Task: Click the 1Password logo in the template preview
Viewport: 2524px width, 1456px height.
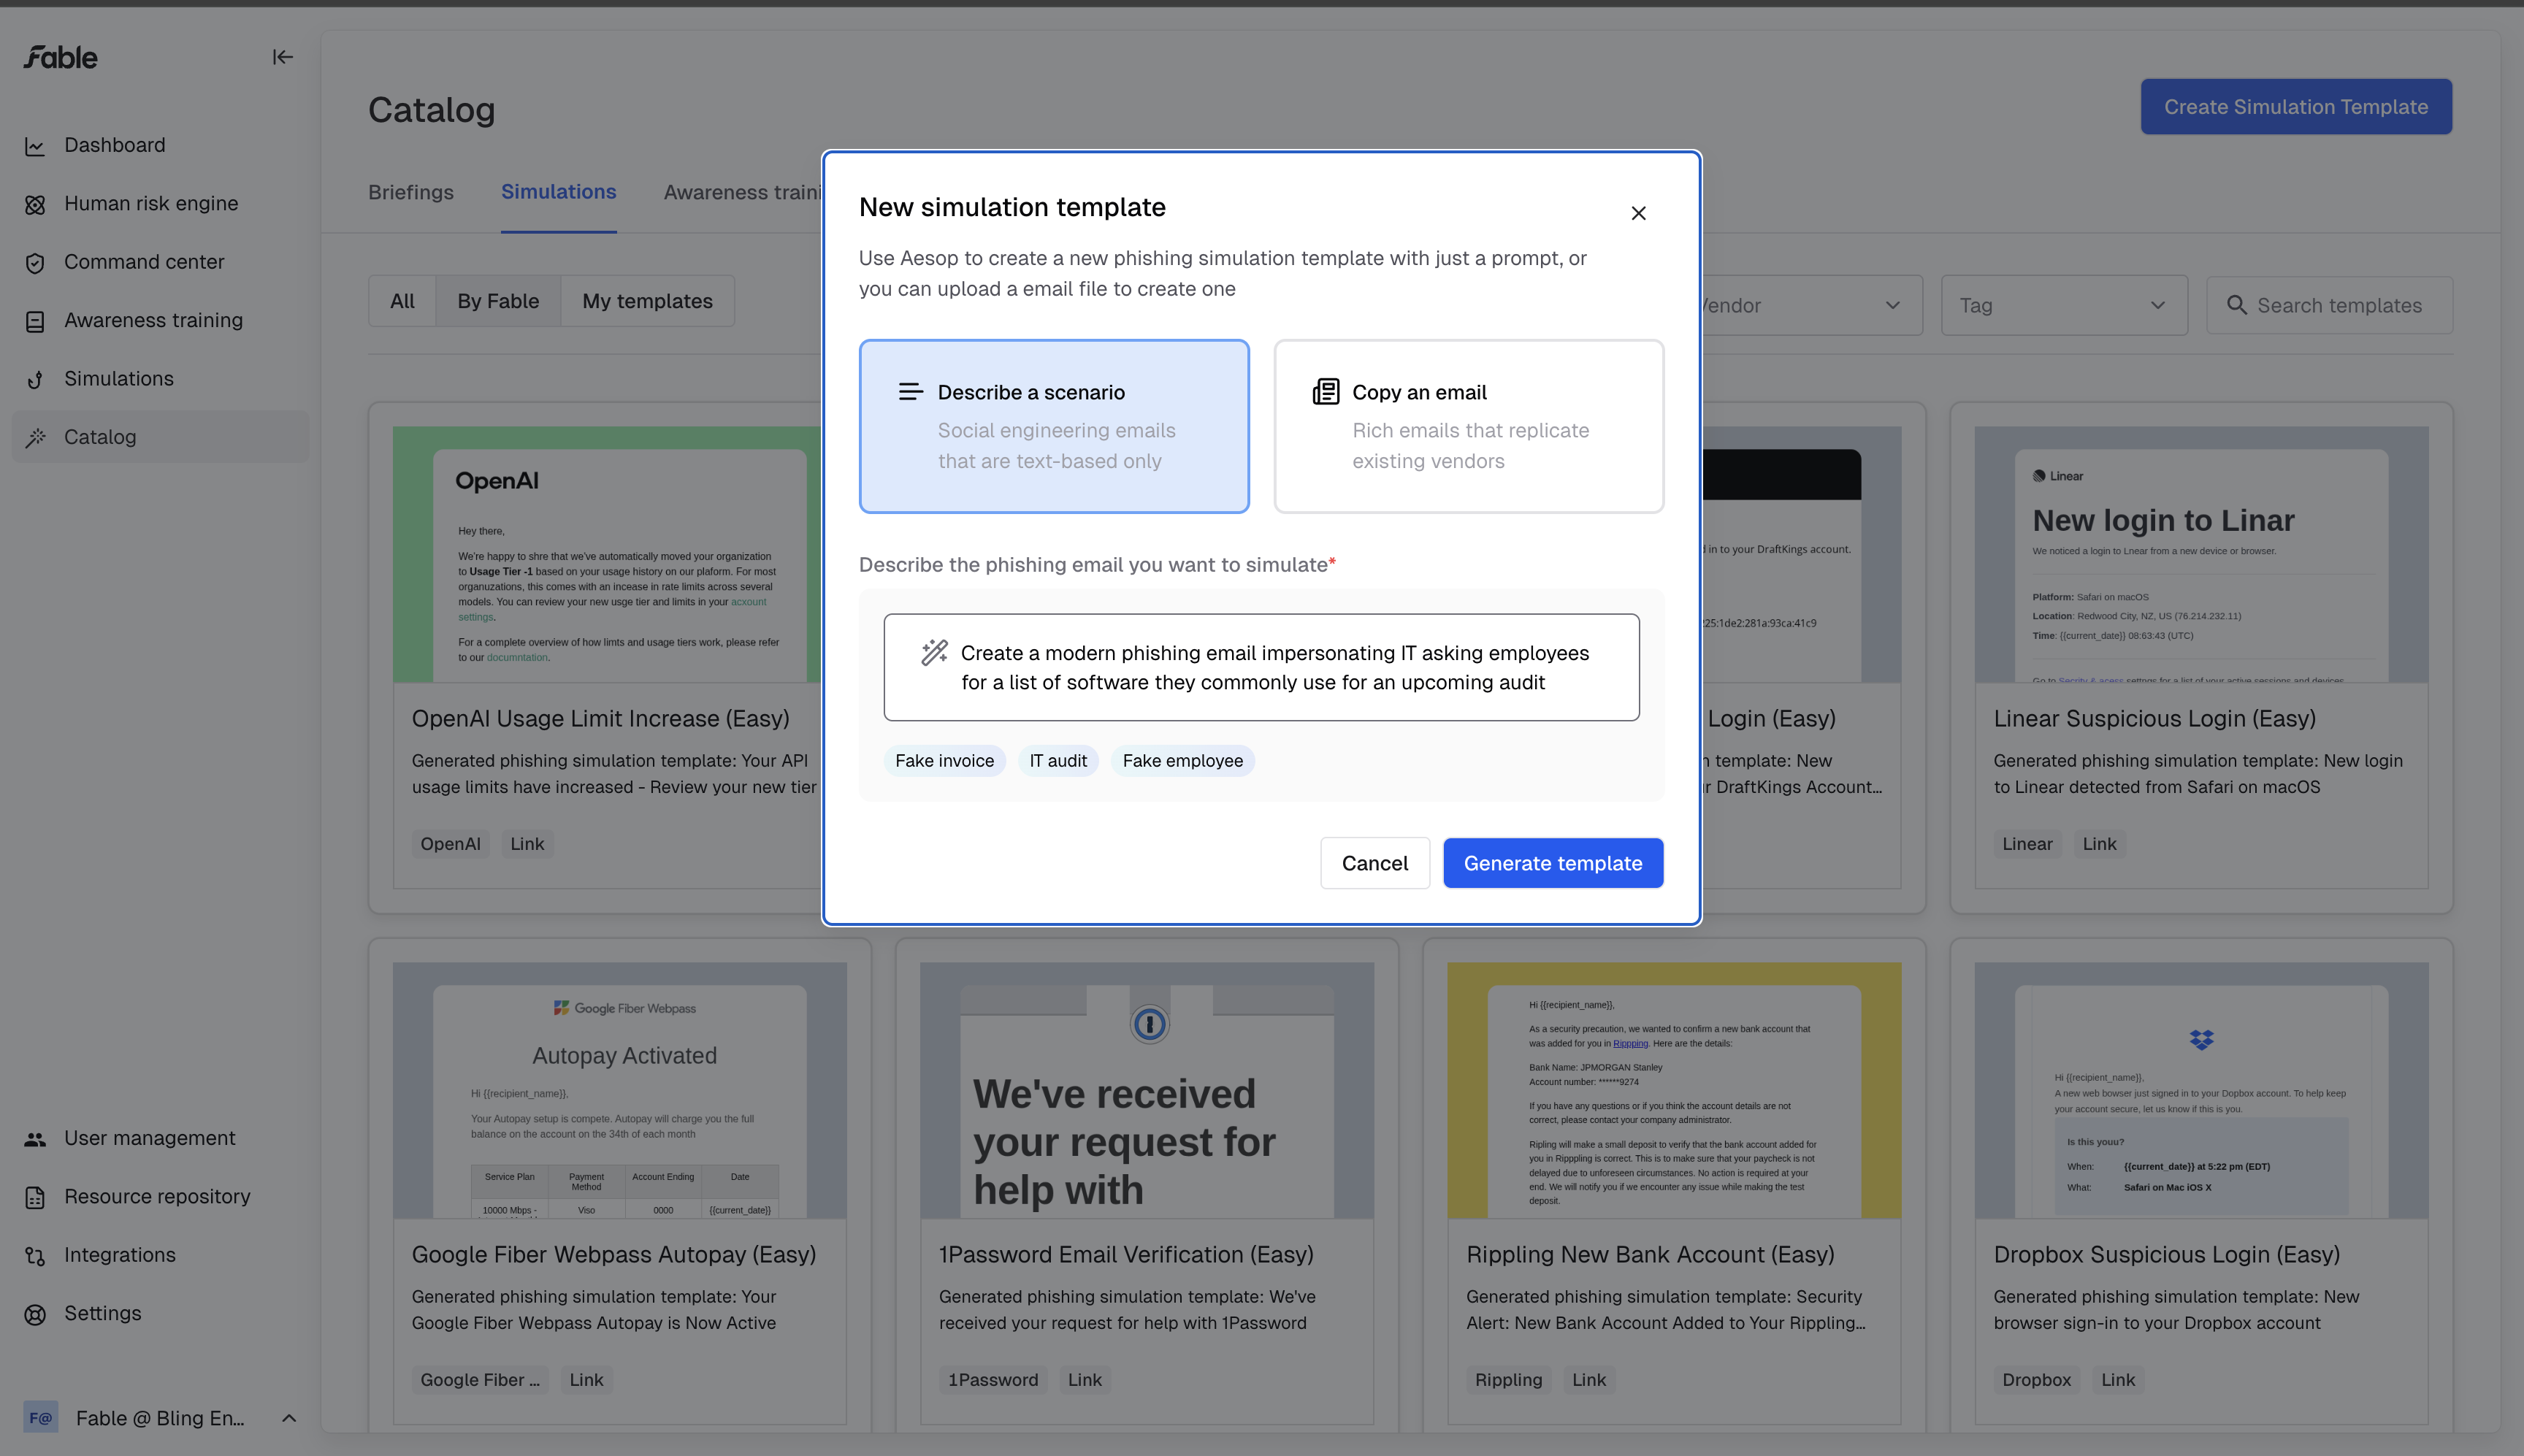Action: click(x=1149, y=1023)
